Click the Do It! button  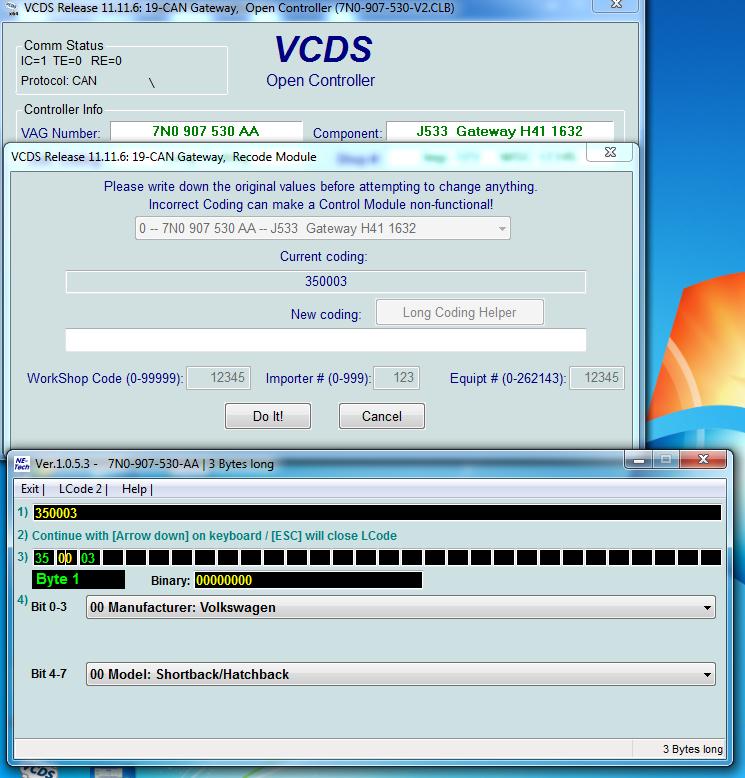pos(268,416)
